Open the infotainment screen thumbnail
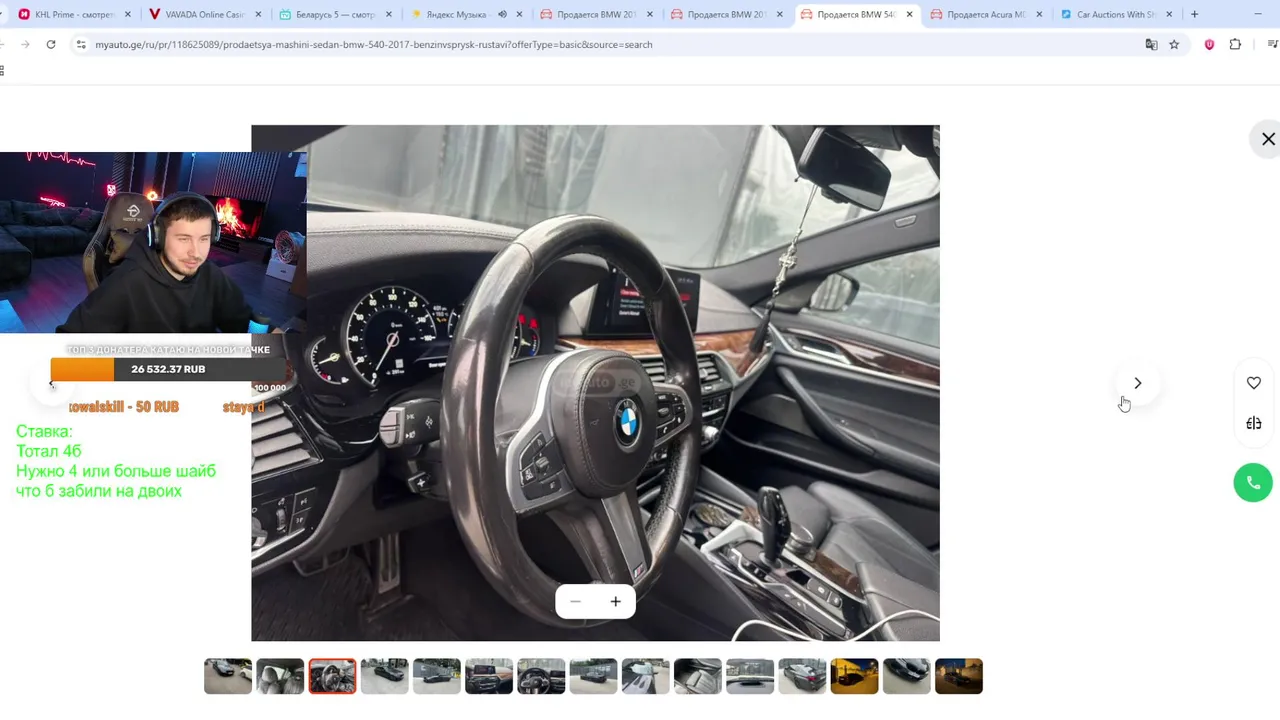1280x720 pixels. pyautogui.click(x=489, y=676)
